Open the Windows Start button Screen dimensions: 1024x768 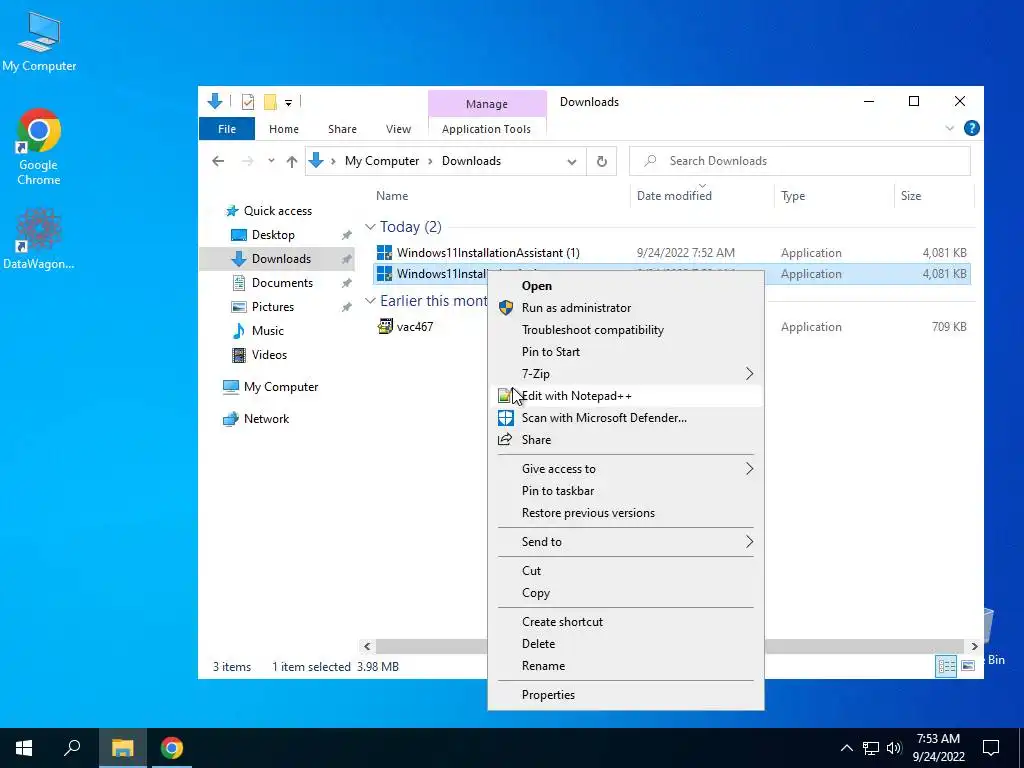pos(24,748)
